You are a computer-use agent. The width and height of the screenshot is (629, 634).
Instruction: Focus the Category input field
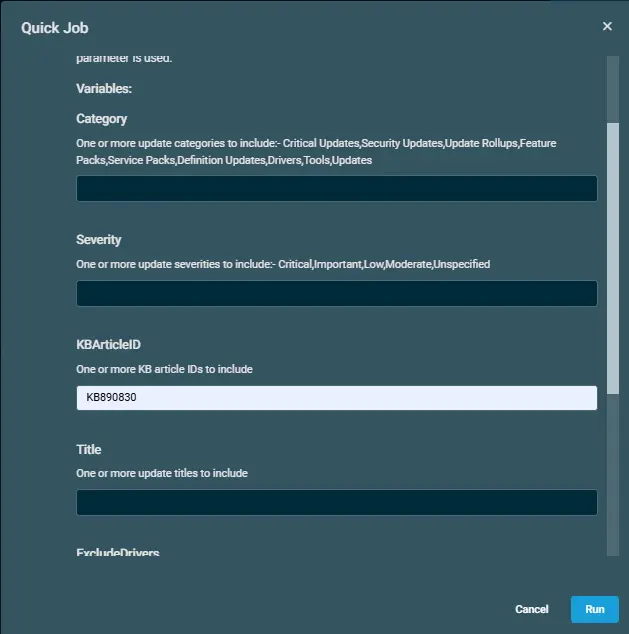(337, 188)
